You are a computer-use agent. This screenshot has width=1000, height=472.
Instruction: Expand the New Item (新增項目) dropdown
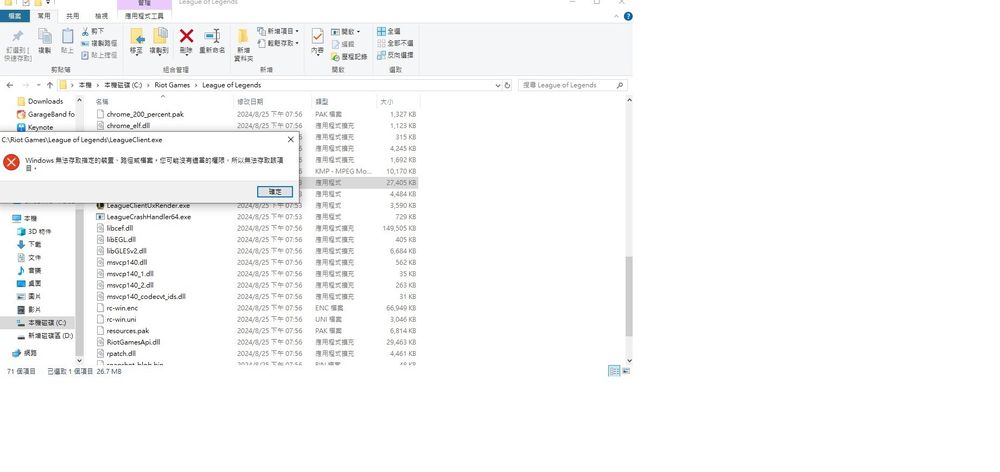coord(277,31)
